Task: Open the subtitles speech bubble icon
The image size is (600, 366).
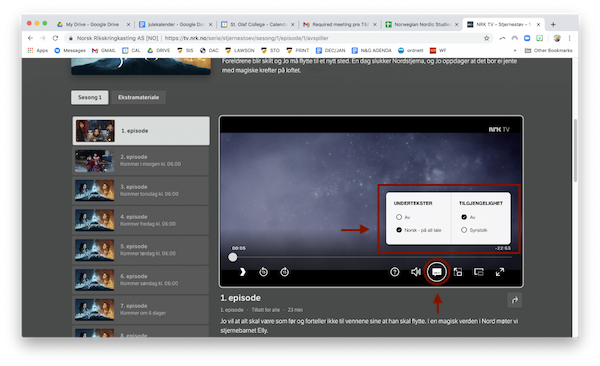Action: [437, 272]
